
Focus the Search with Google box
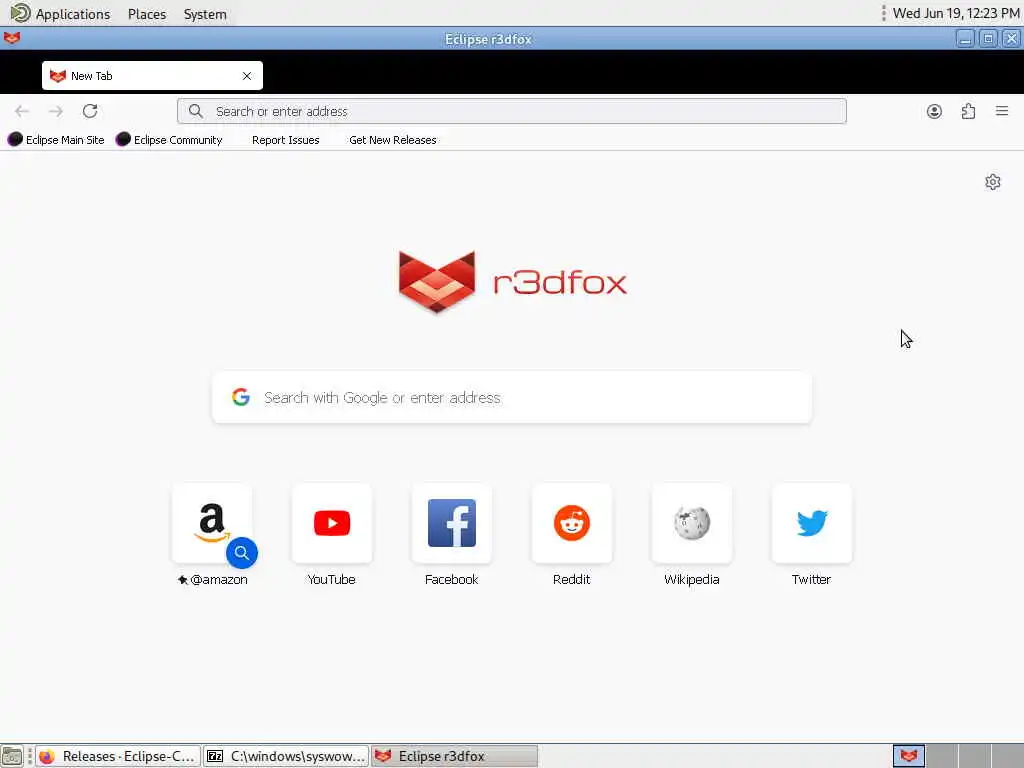[x=512, y=397]
